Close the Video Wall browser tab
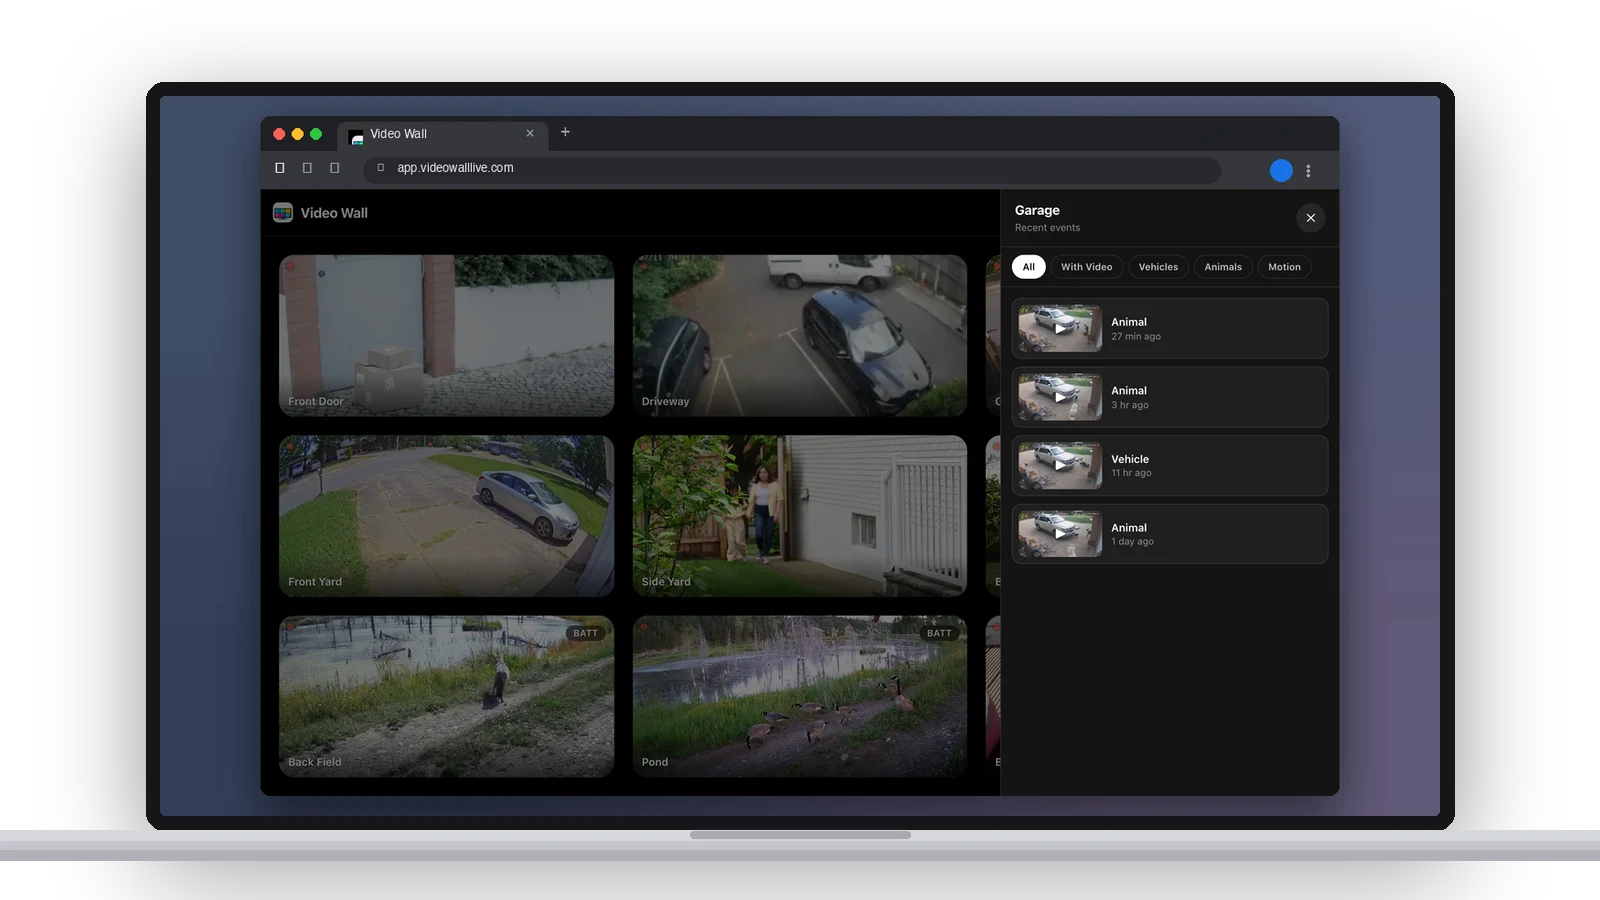This screenshot has height=900, width=1600. [x=530, y=133]
